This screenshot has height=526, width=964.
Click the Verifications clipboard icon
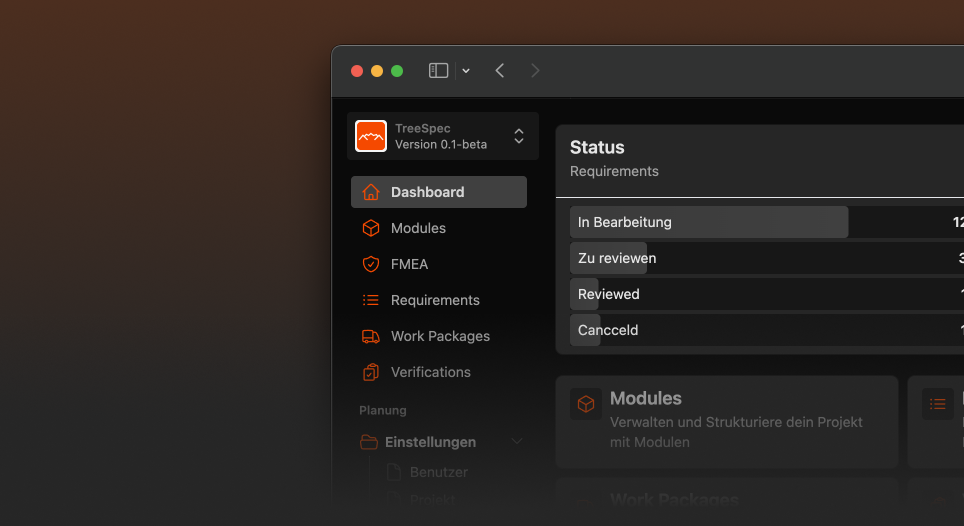click(x=371, y=372)
